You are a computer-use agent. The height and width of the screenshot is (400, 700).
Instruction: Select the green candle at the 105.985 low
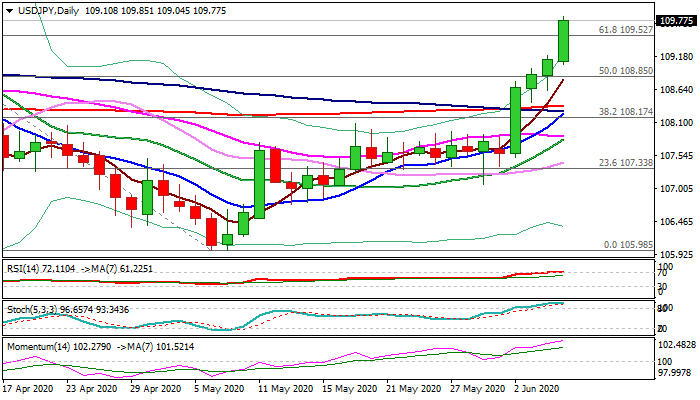pos(227,240)
